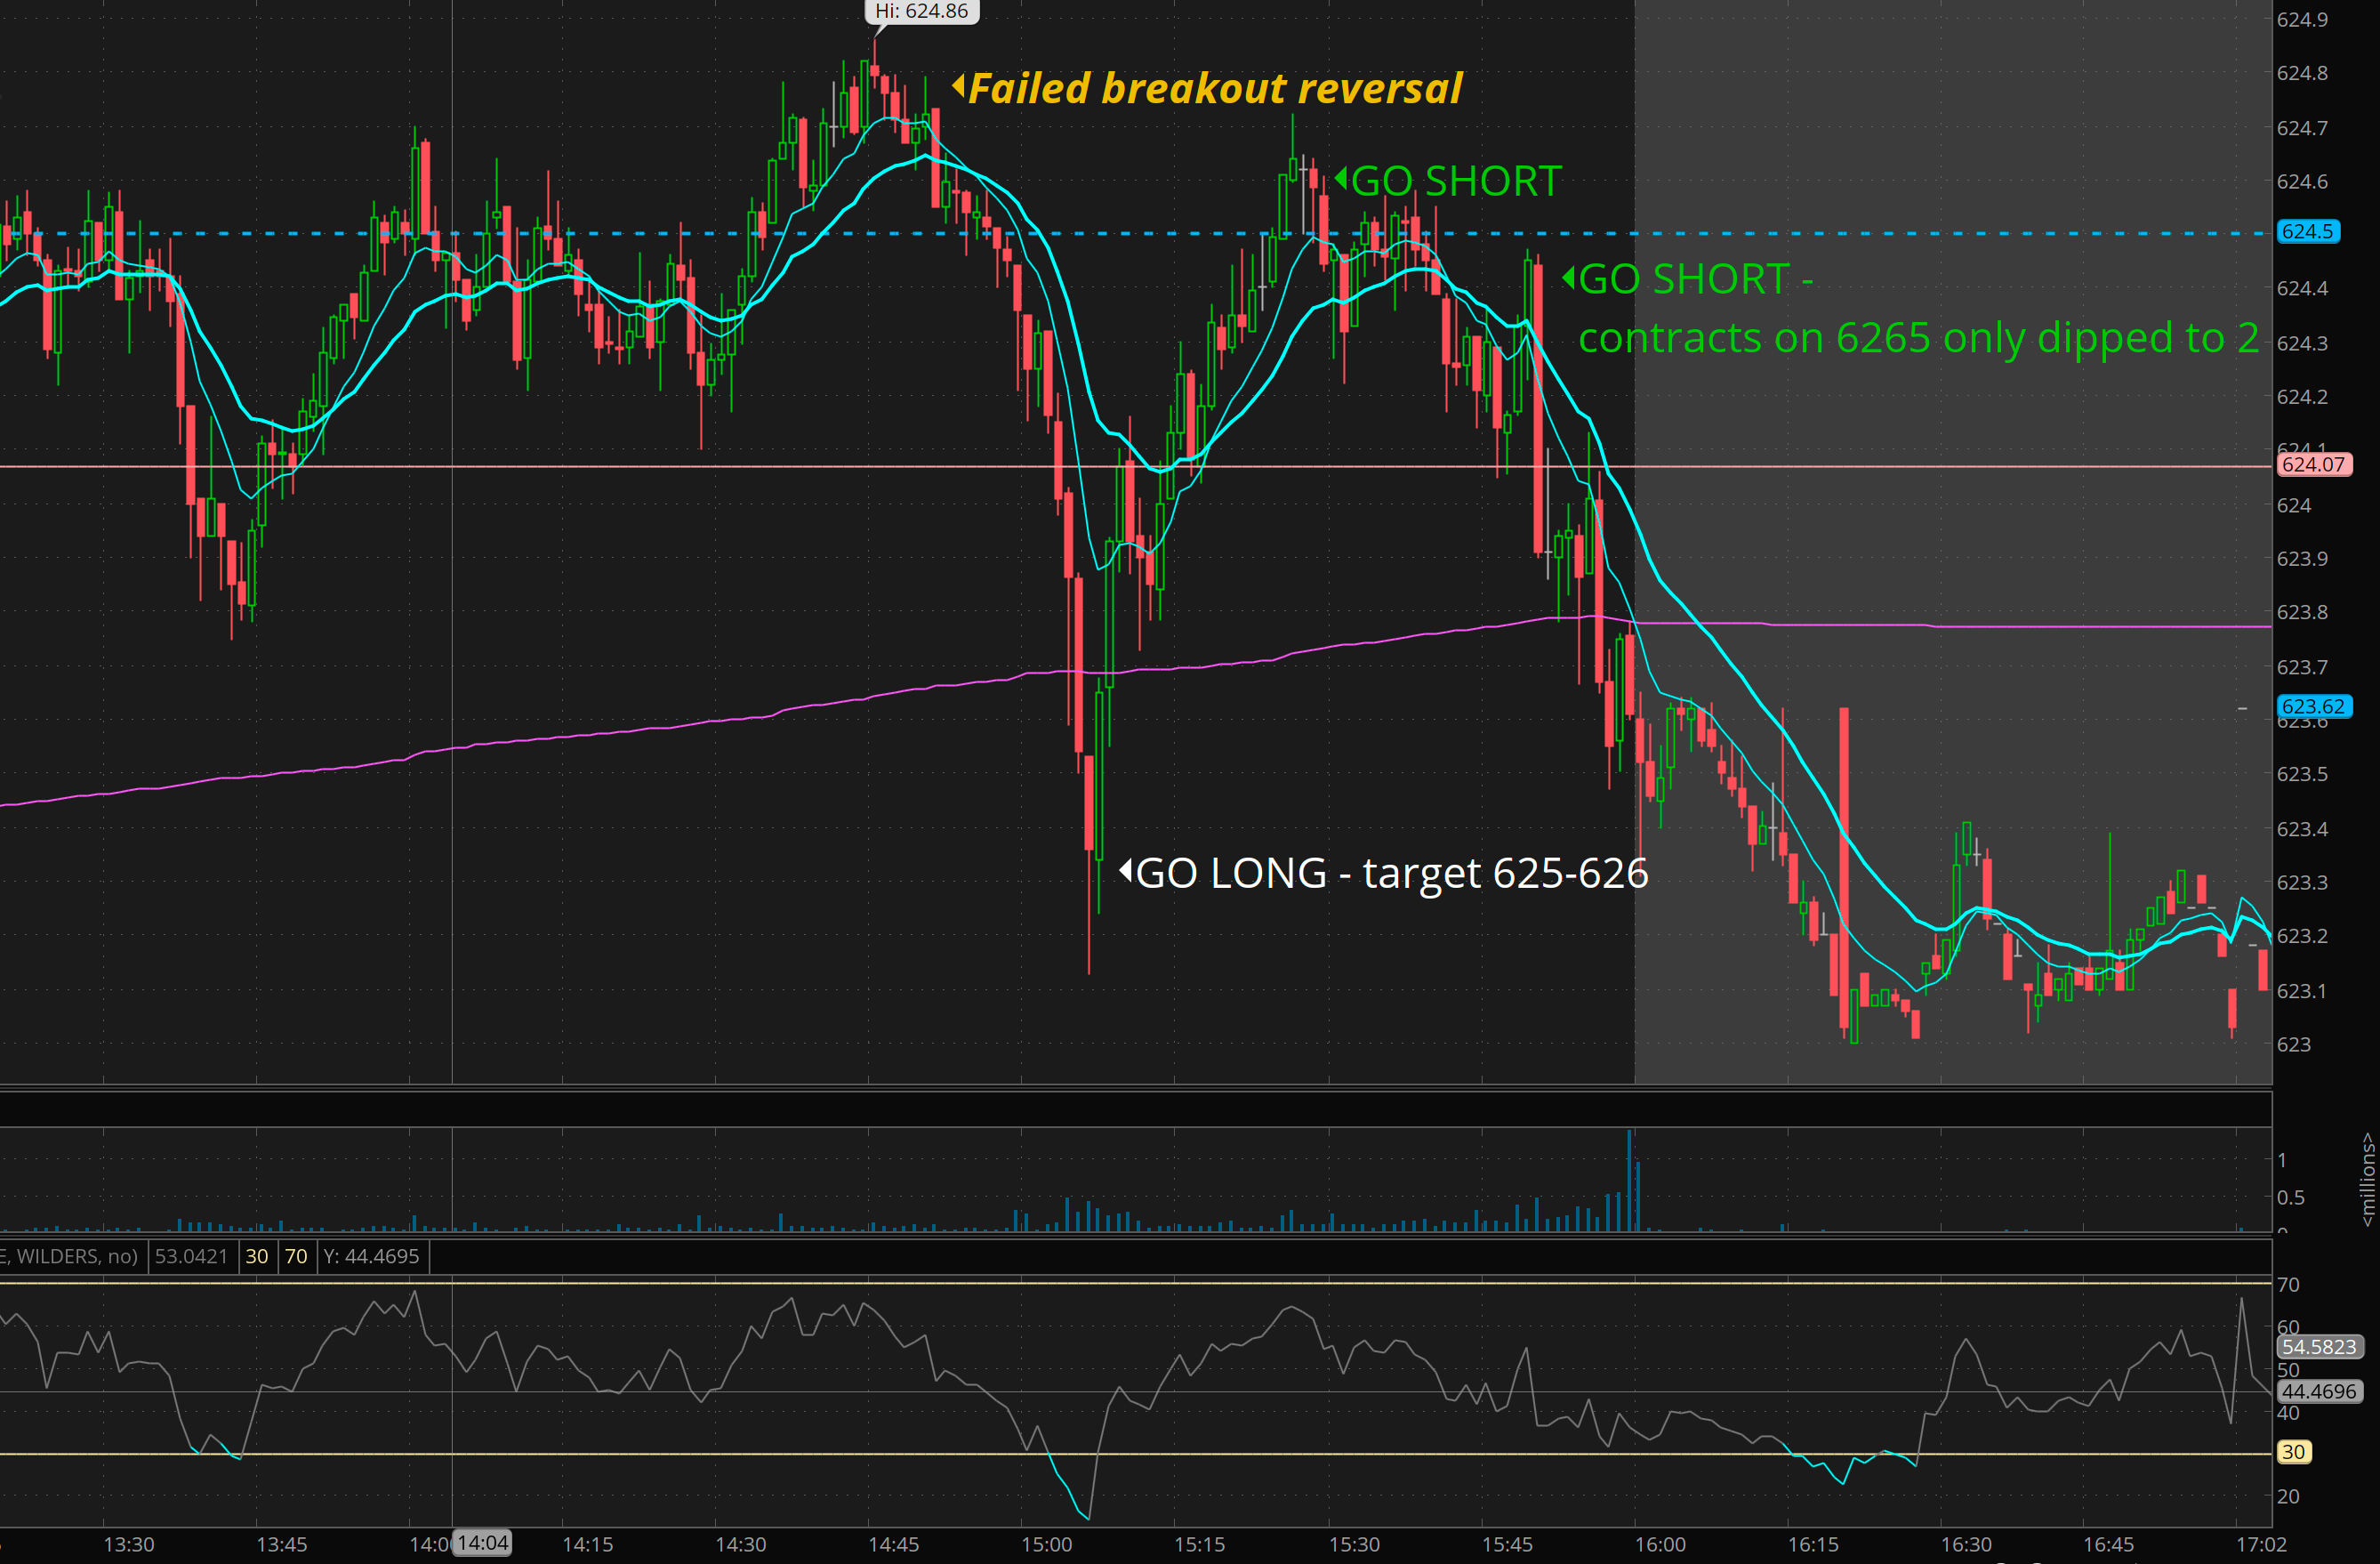
Task: Click arrow marker beside GO LONG annotation
Action: (x=1125, y=870)
